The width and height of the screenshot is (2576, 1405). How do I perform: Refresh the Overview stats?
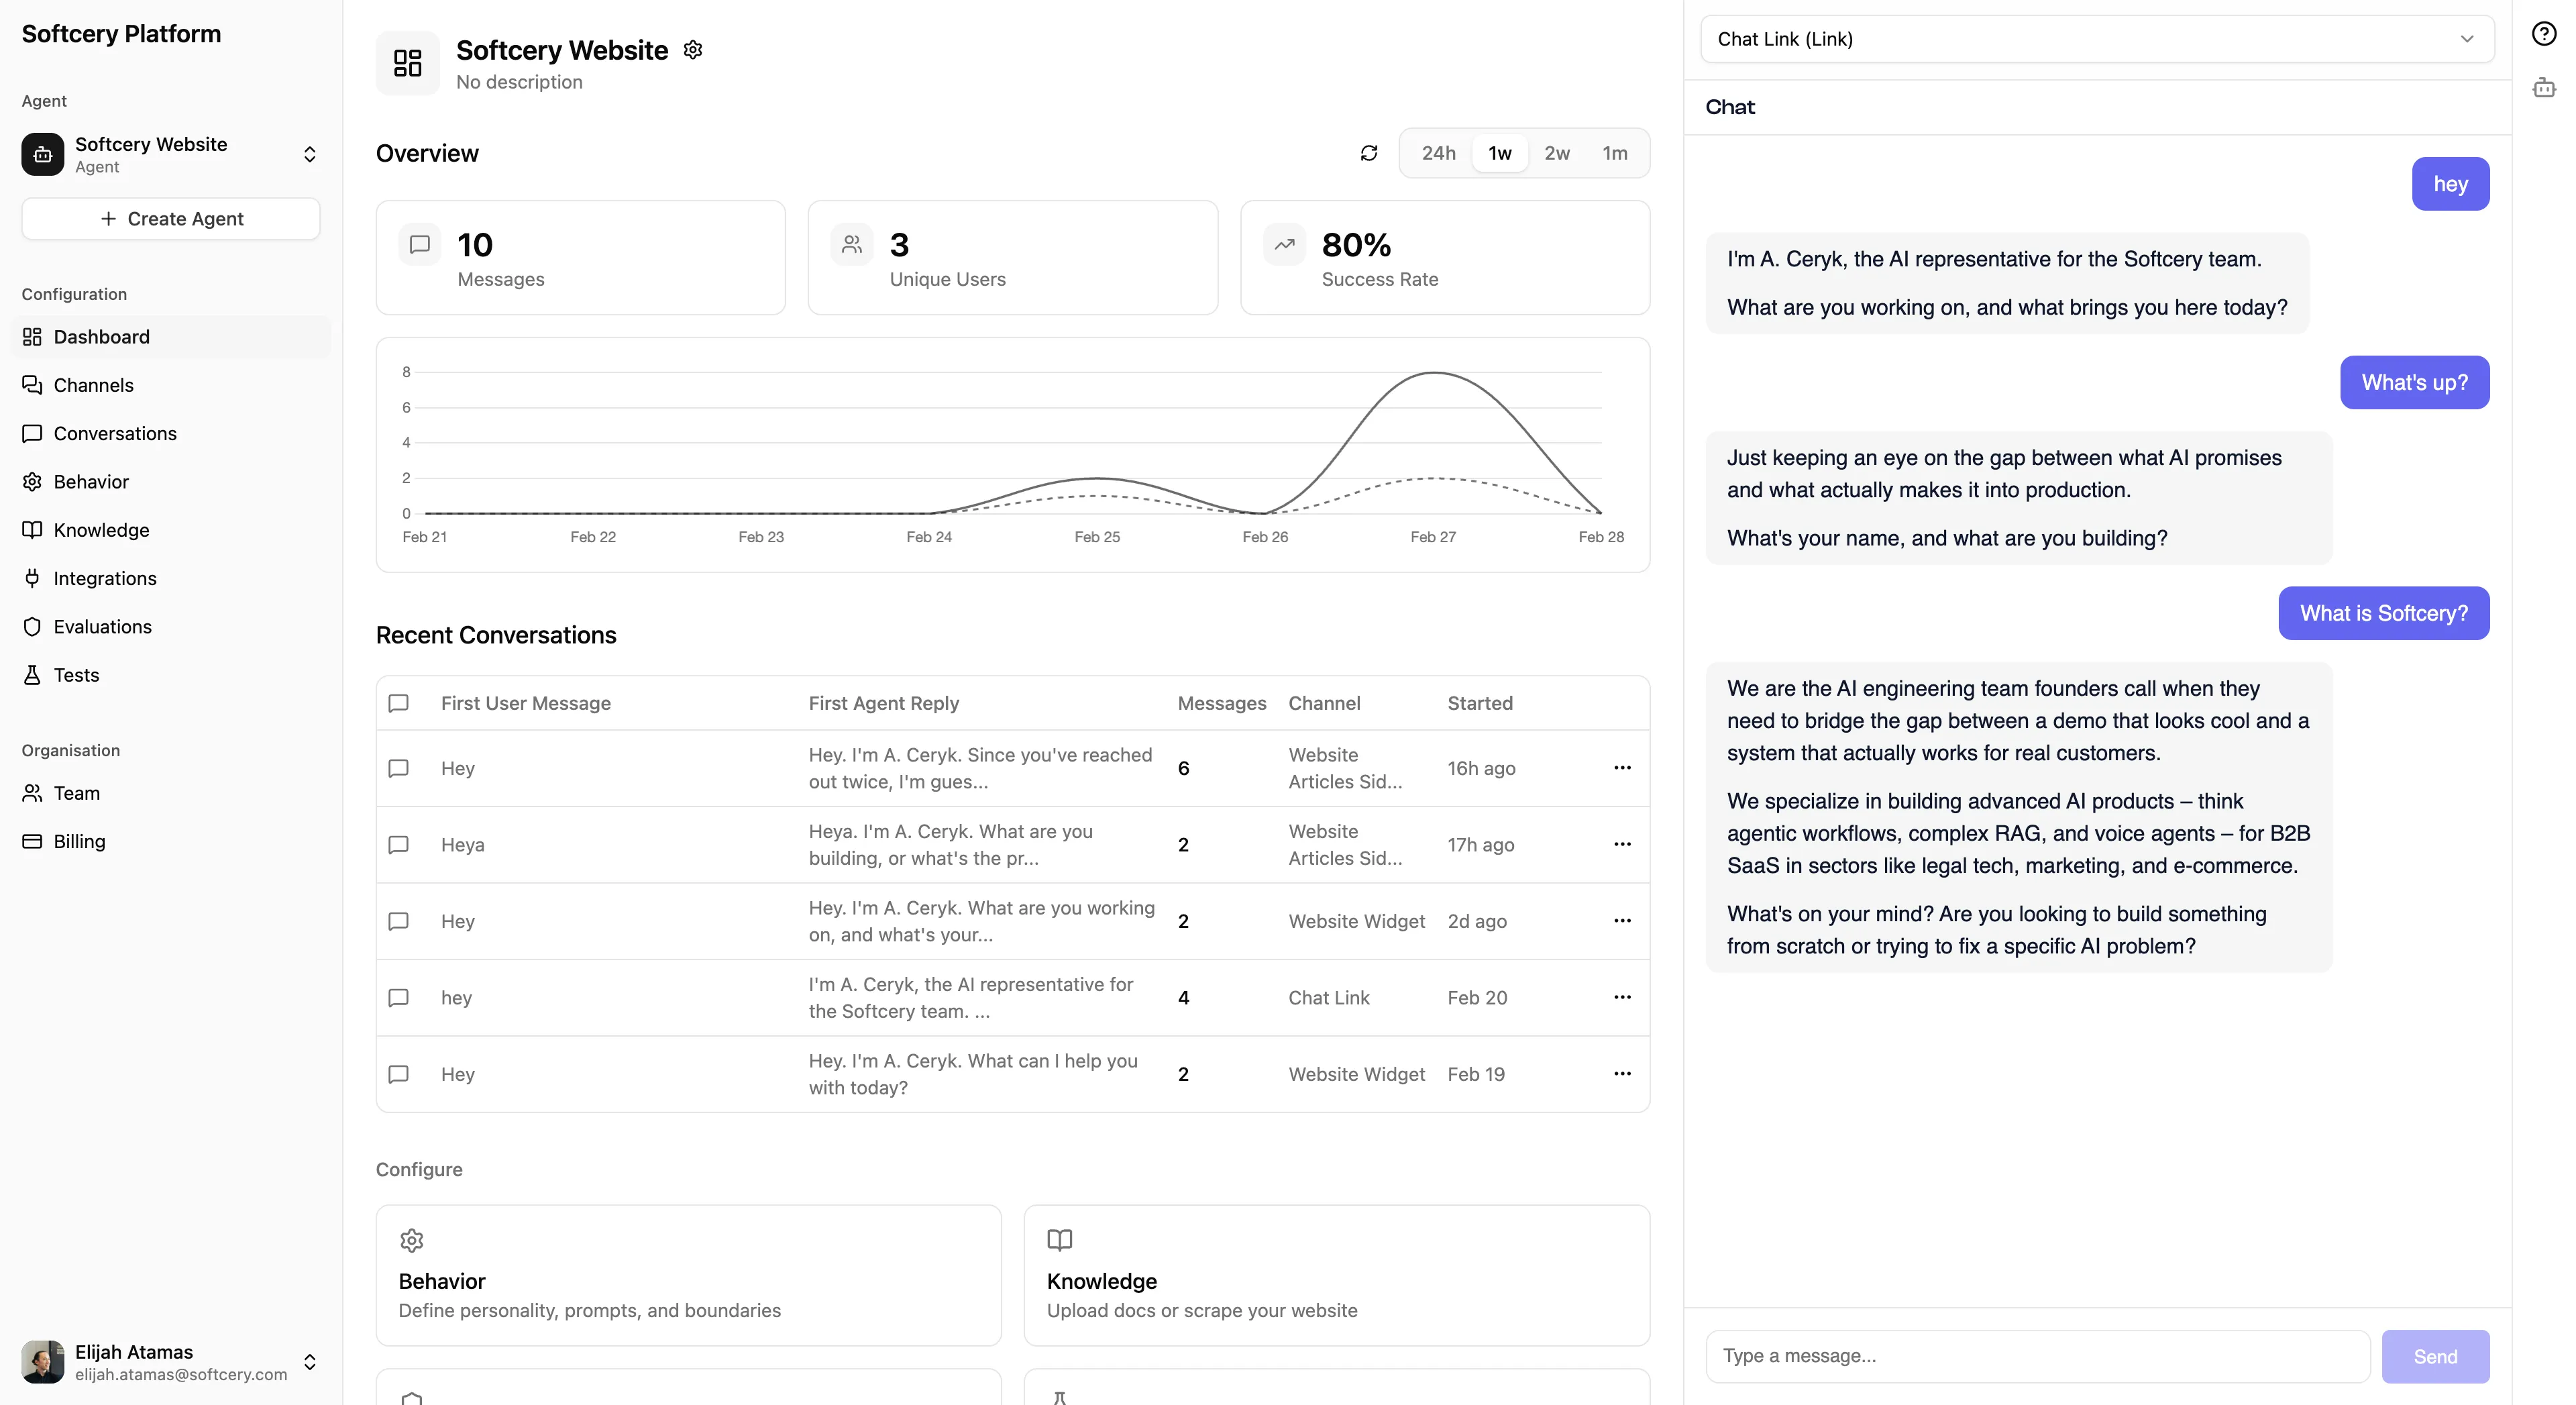(1369, 153)
